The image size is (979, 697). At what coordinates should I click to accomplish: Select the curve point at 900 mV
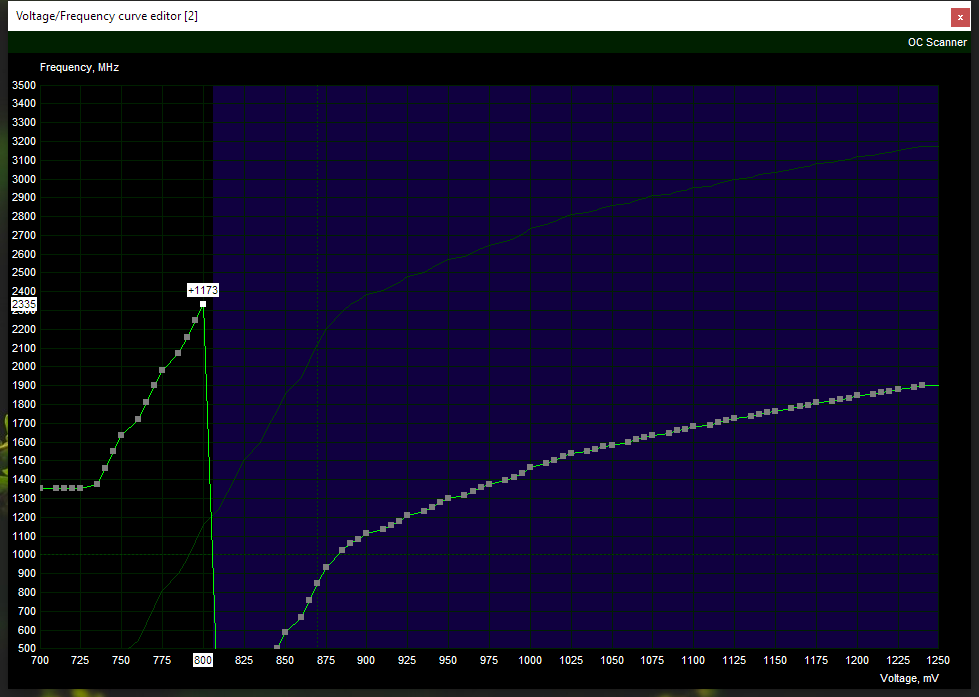(366, 533)
